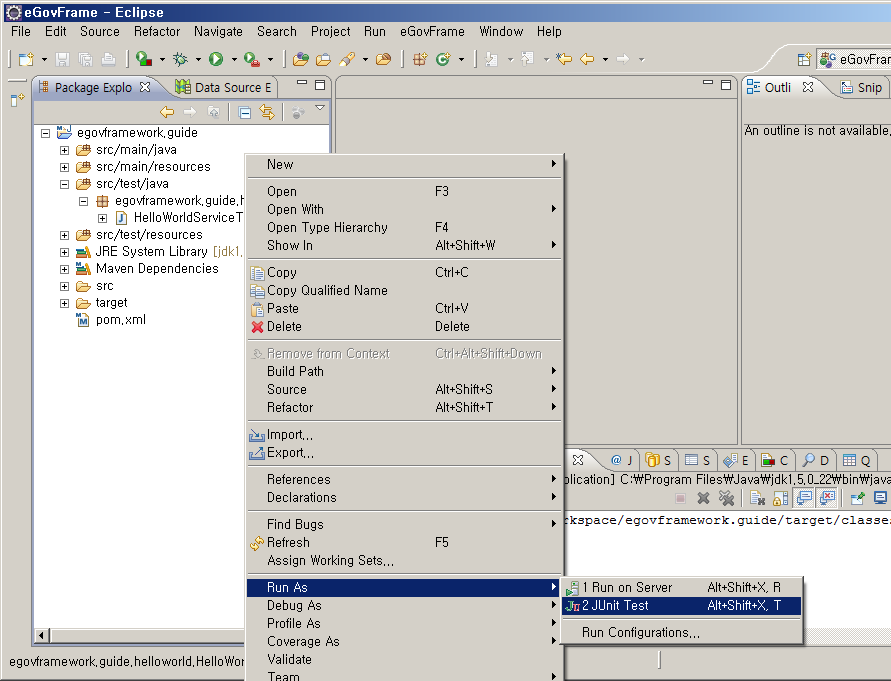The width and height of the screenshot is (891, 681).
Task: Click Collapse All in Package Explorer
Action: 245,112
